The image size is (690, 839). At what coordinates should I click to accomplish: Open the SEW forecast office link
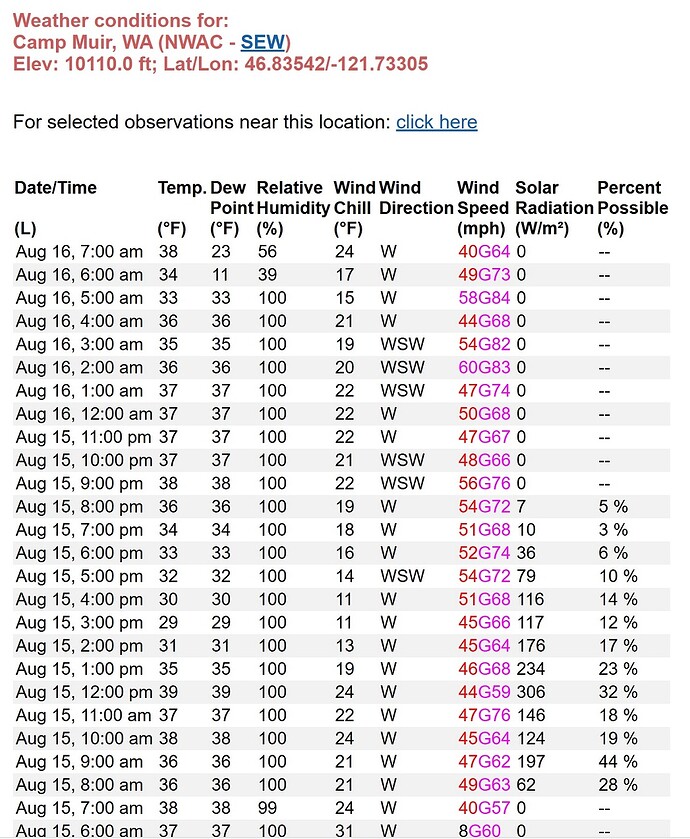[262, 42]
